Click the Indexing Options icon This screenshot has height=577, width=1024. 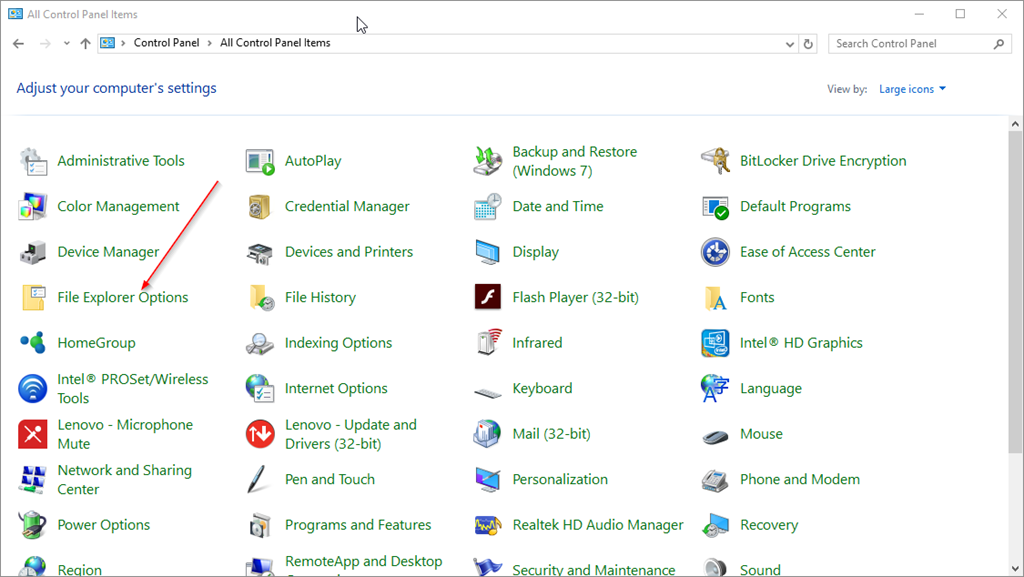pos(260,343)
